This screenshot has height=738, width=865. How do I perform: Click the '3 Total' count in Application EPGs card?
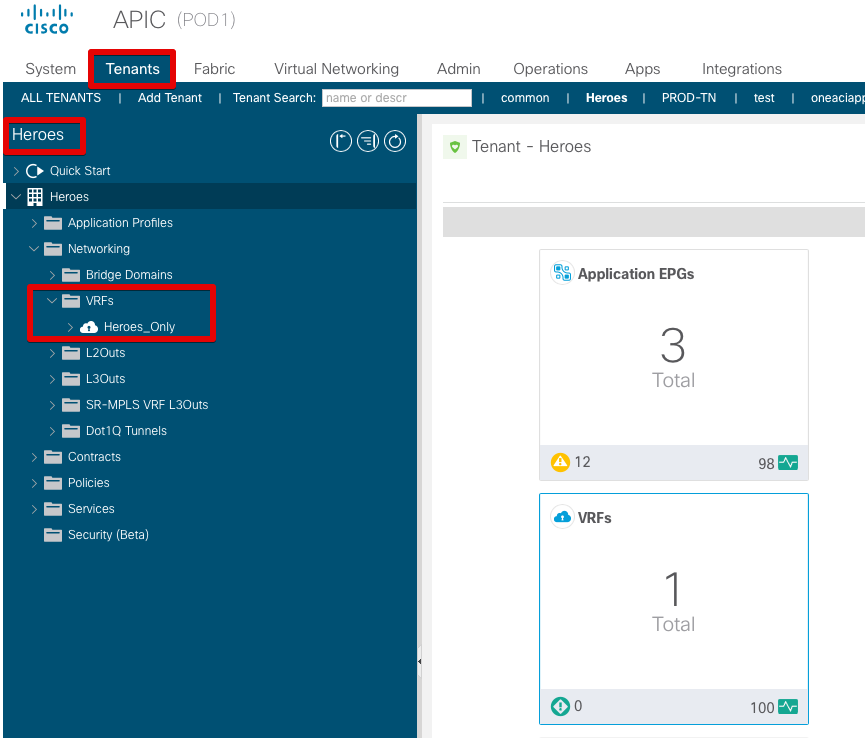point(674,357)
